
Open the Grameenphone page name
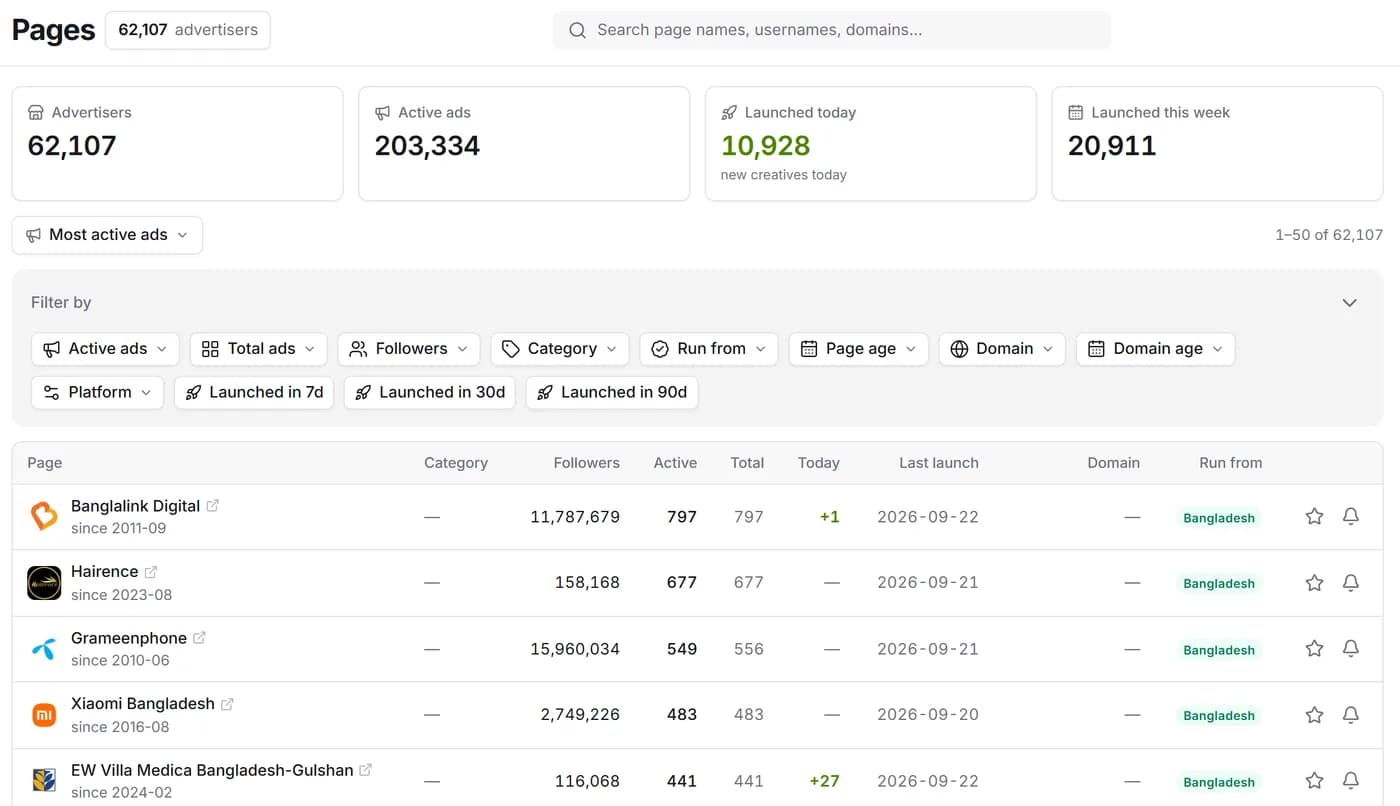[129, 638]
